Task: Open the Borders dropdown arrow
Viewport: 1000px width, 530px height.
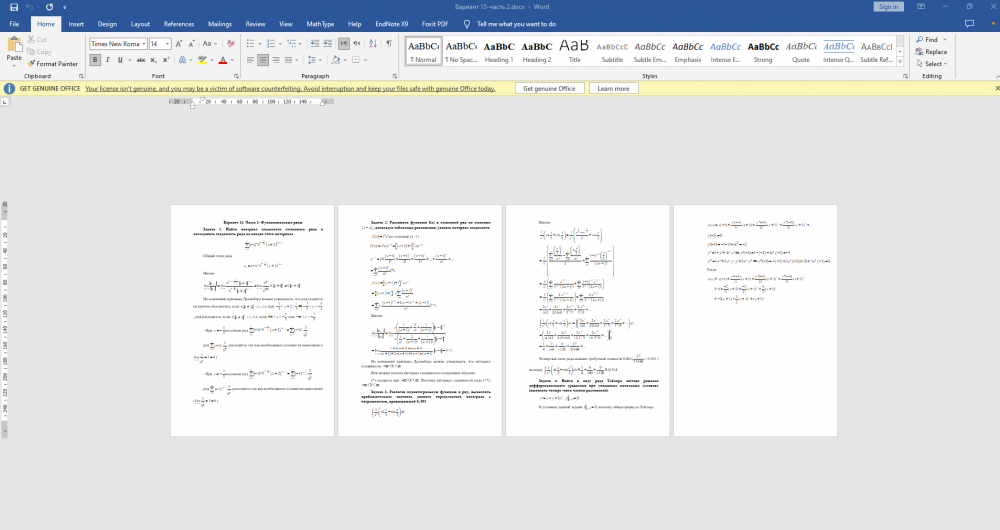Action: [x=365, y=60]
